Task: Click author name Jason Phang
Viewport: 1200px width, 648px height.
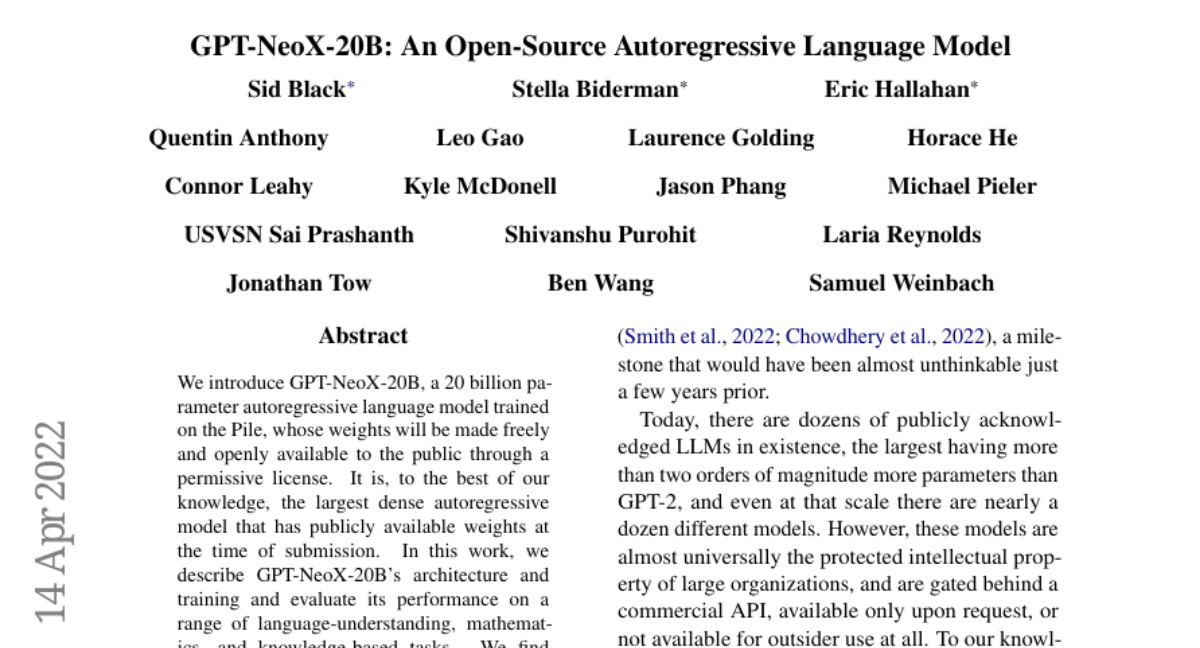Action: click(721, 187)
